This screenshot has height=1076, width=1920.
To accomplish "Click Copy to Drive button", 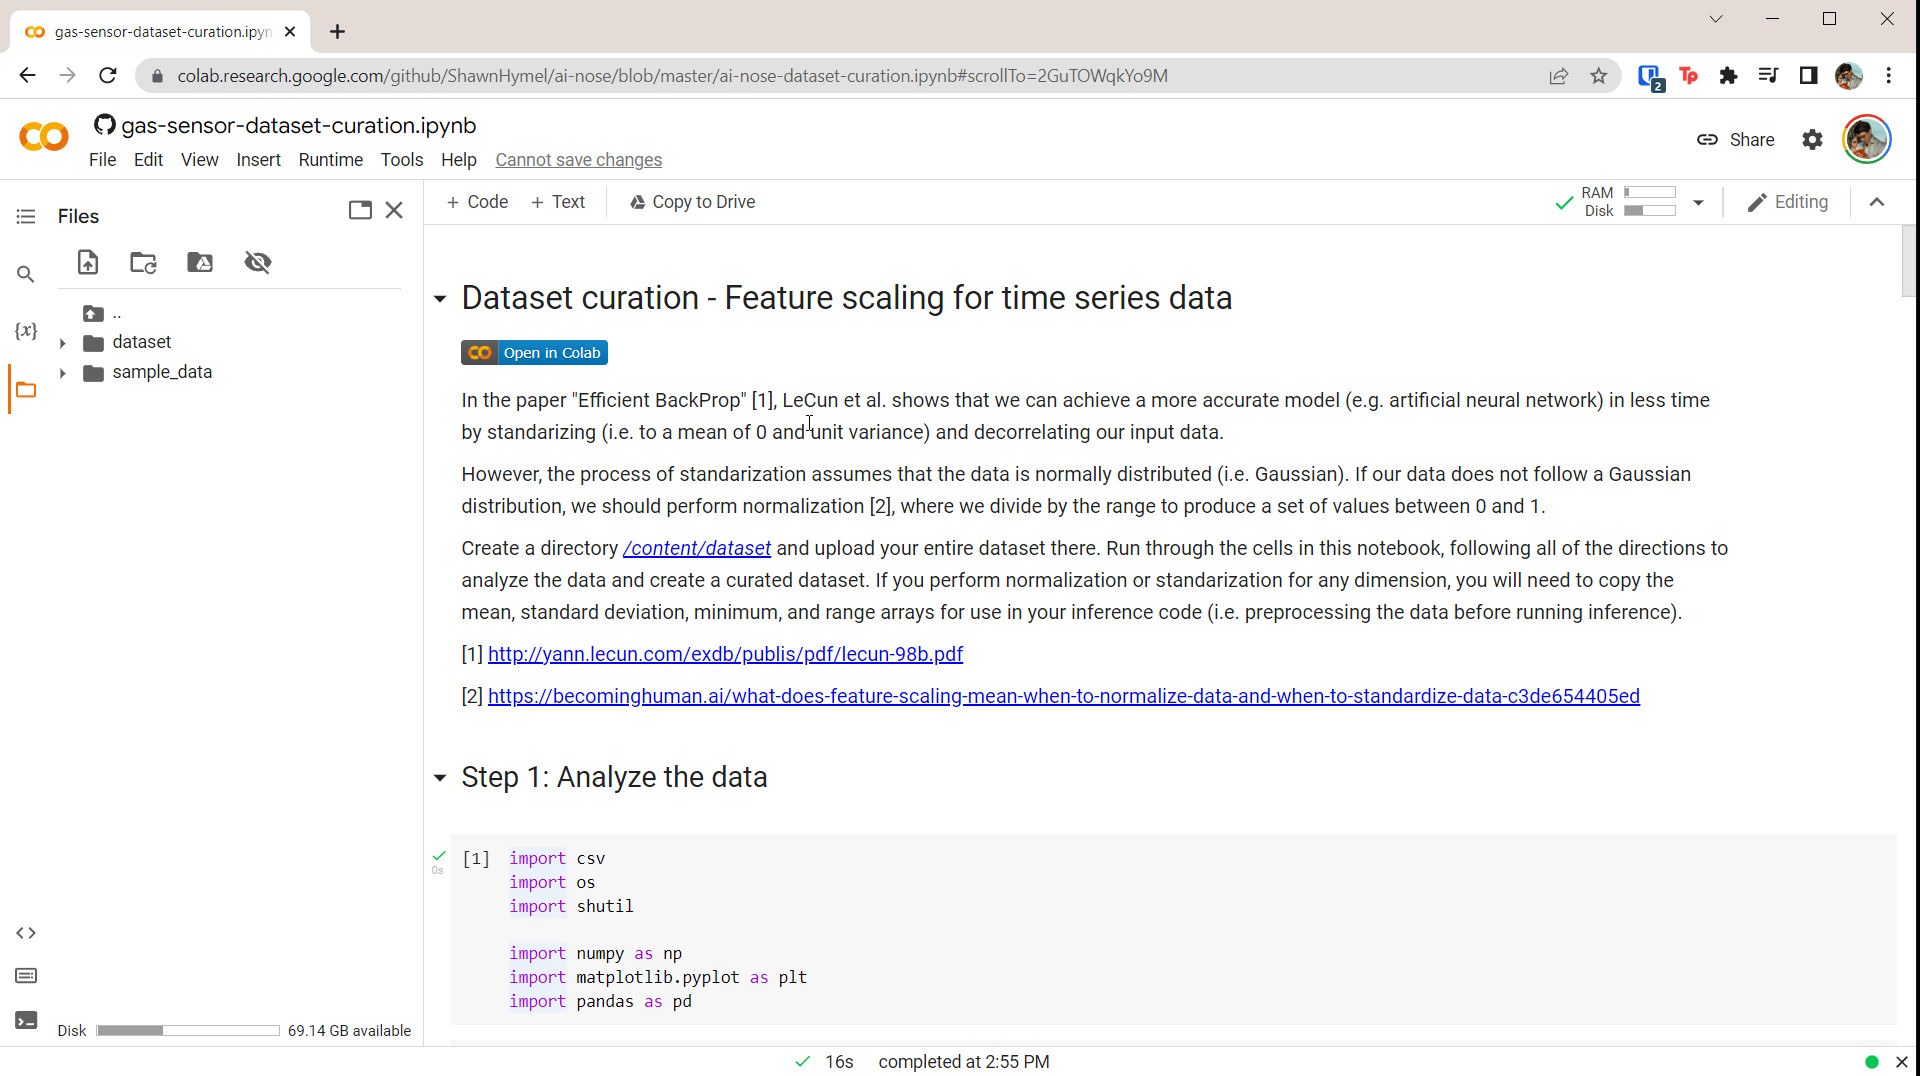I will click(x=692, y=202).
